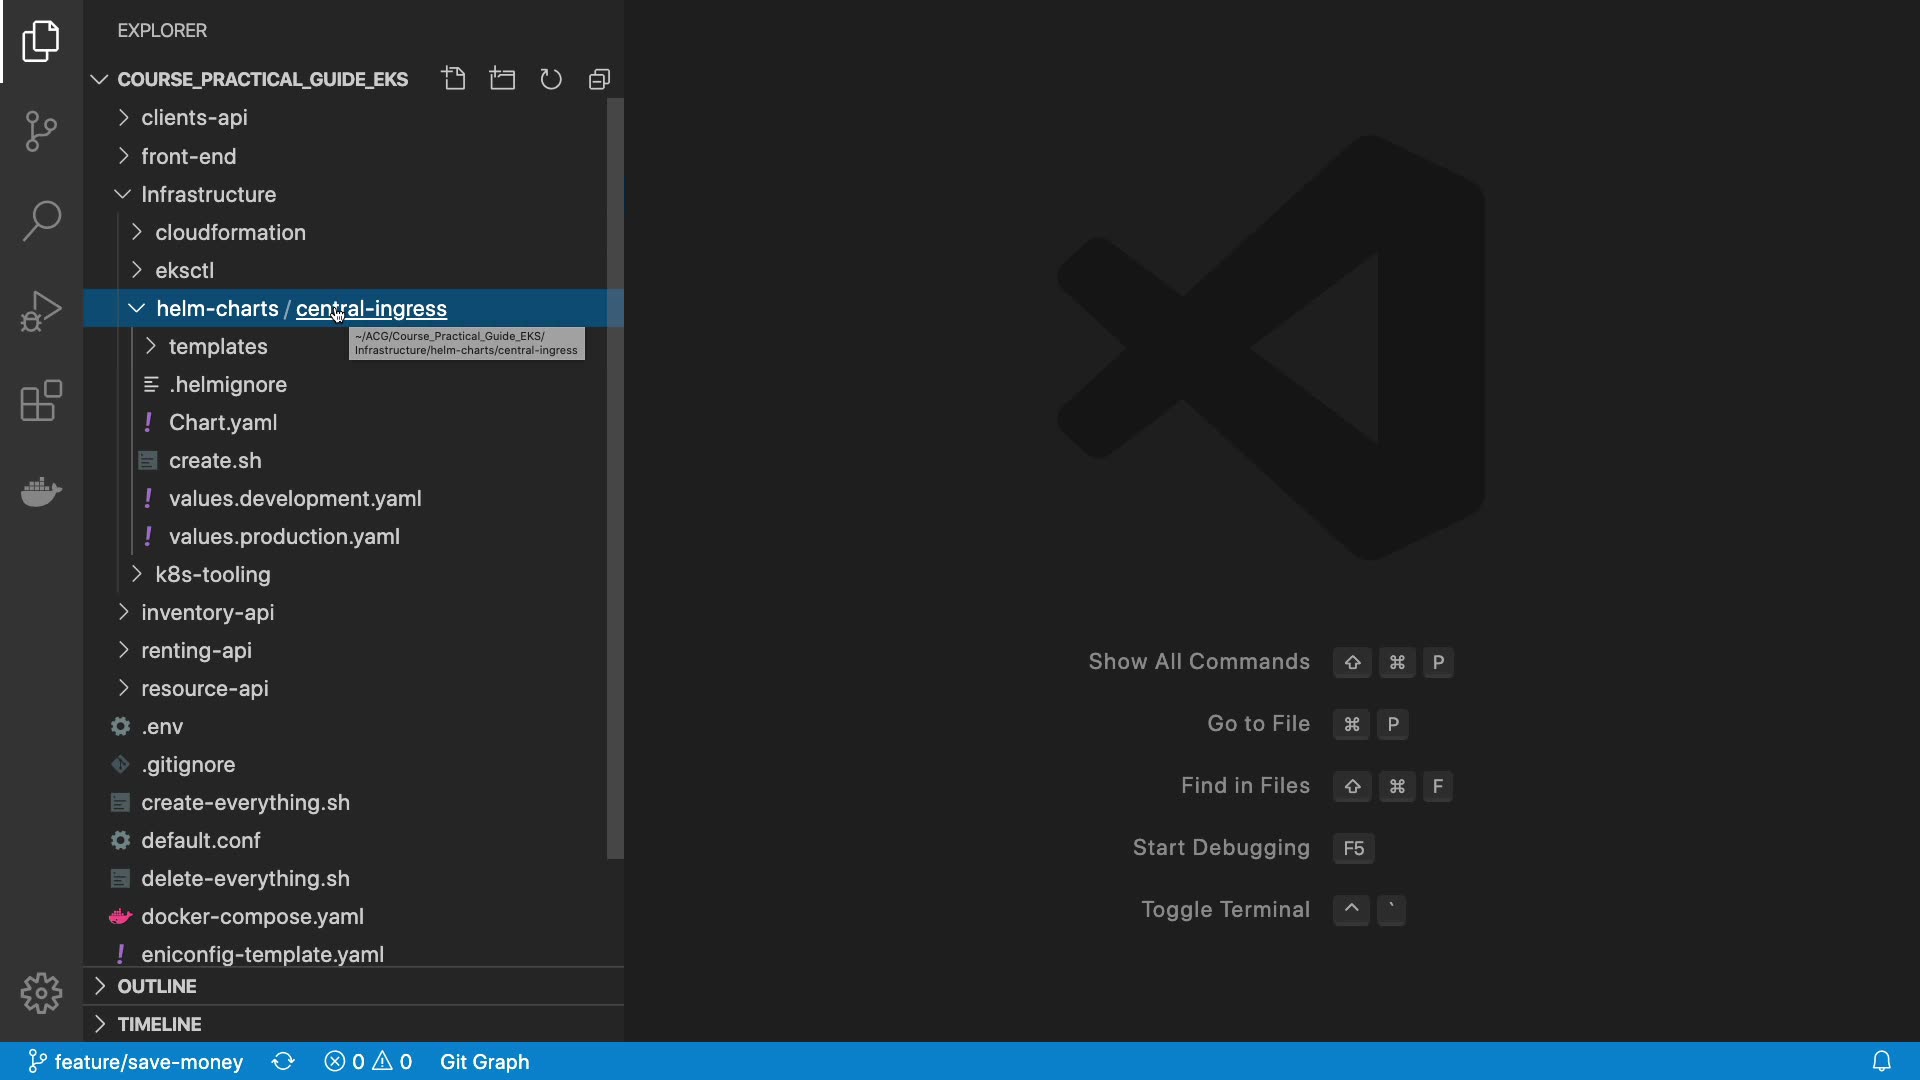
Task: Open Run and Debug view
Action: click(x=41, y=311)
